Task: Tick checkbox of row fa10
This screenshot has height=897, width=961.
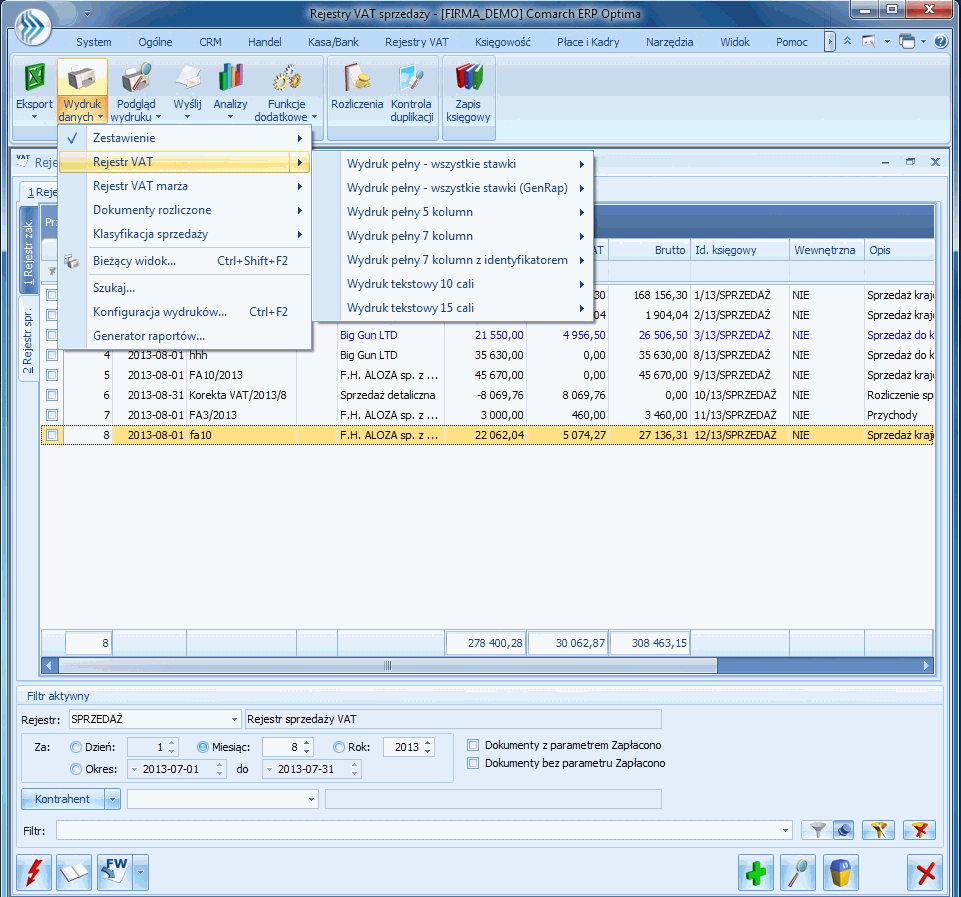Action: 52,435
